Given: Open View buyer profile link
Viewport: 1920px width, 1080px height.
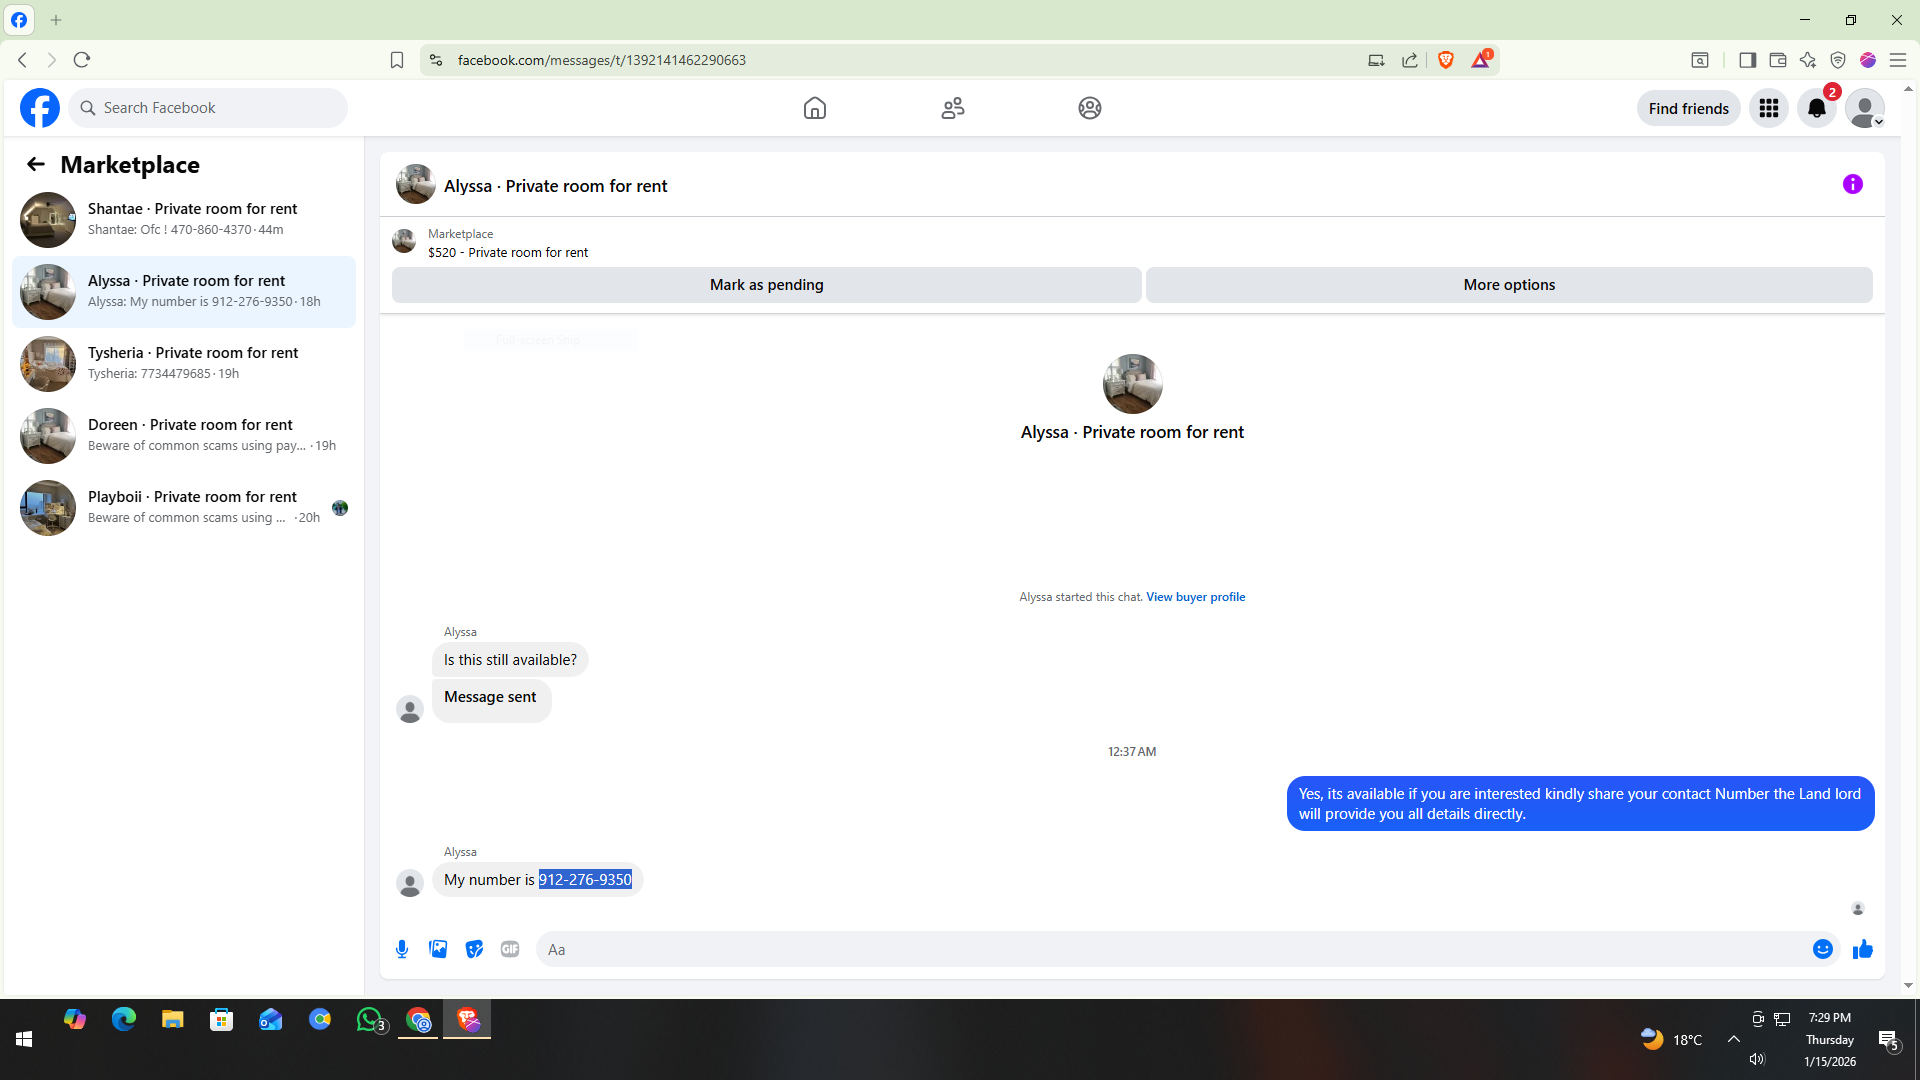Looking at the screenshot, I should 1195,597.
